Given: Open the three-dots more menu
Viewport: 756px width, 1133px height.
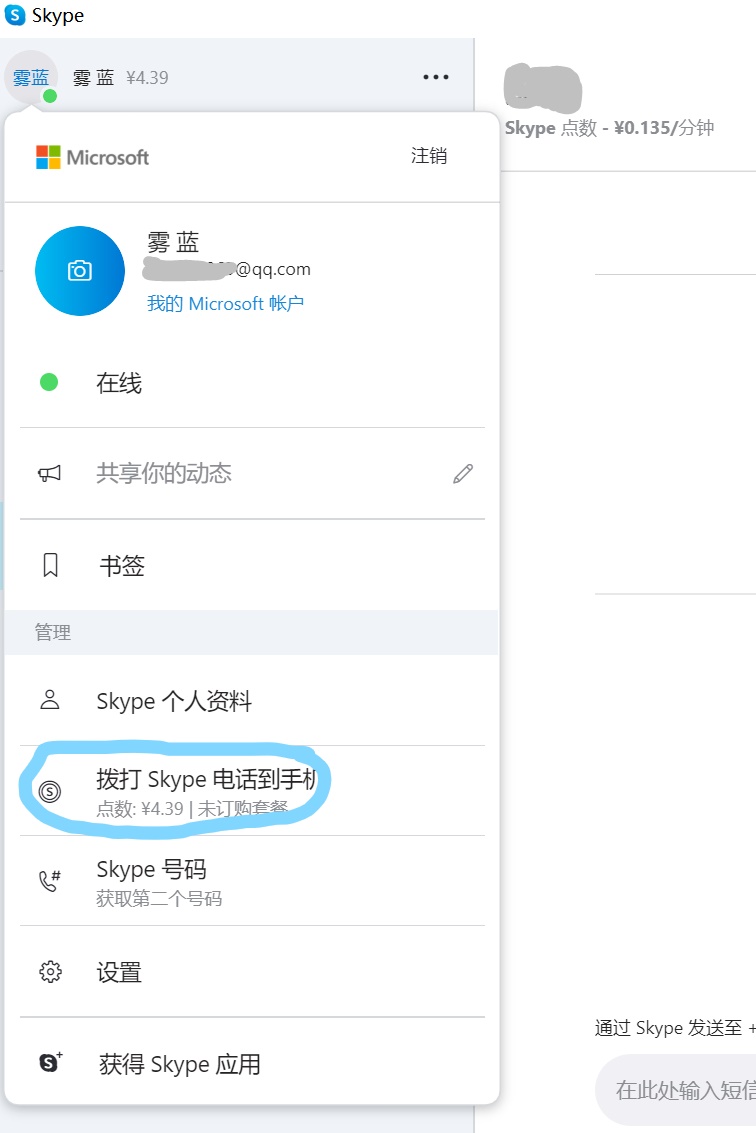Looking at the screenshot, I should click(x=436, y=77).
